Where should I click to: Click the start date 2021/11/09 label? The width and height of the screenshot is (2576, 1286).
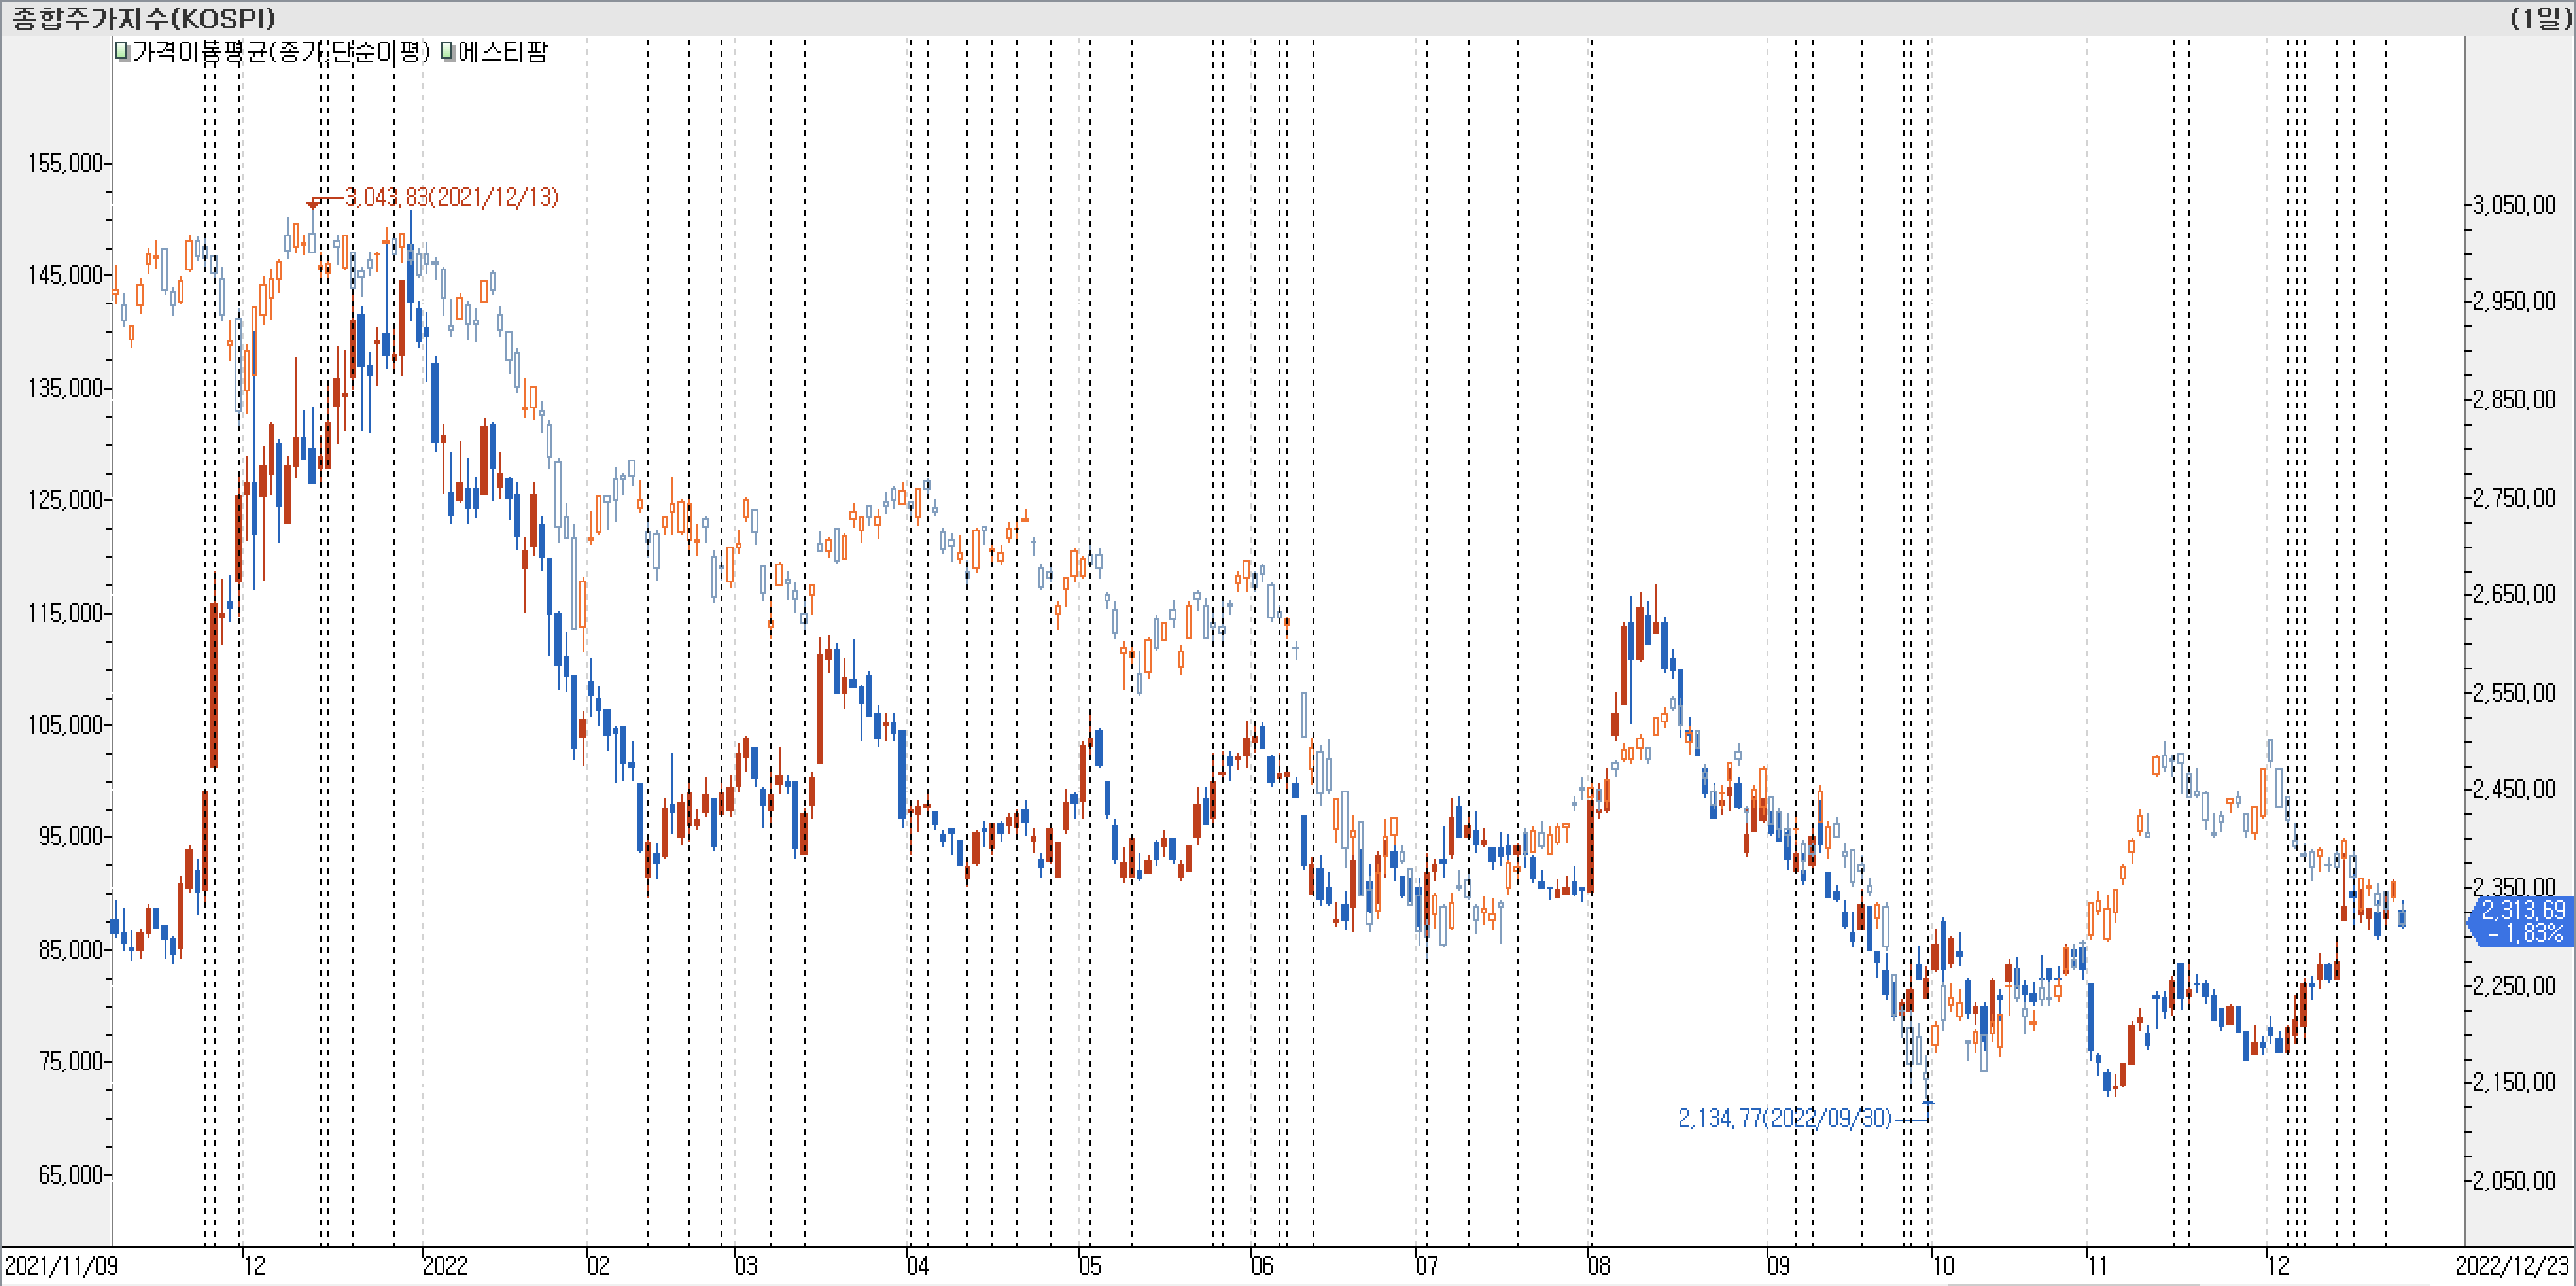point(61,1265)
